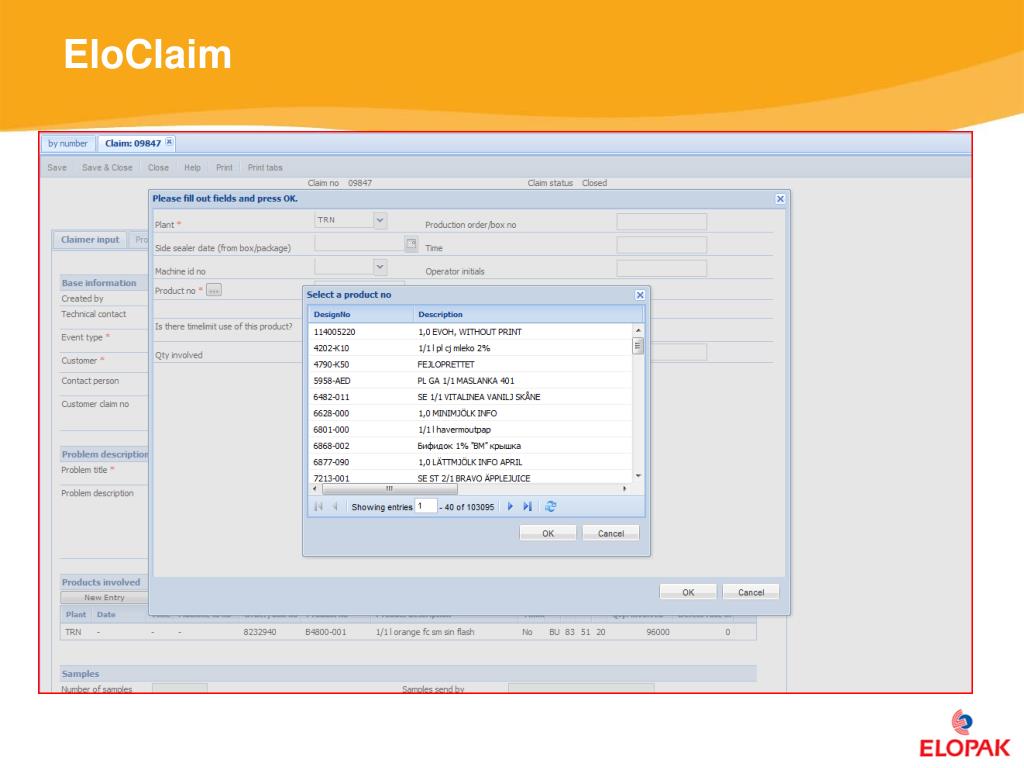1024x768 pixels.
Task: Open Help from the toolbar
Action: tap(192, 168)
